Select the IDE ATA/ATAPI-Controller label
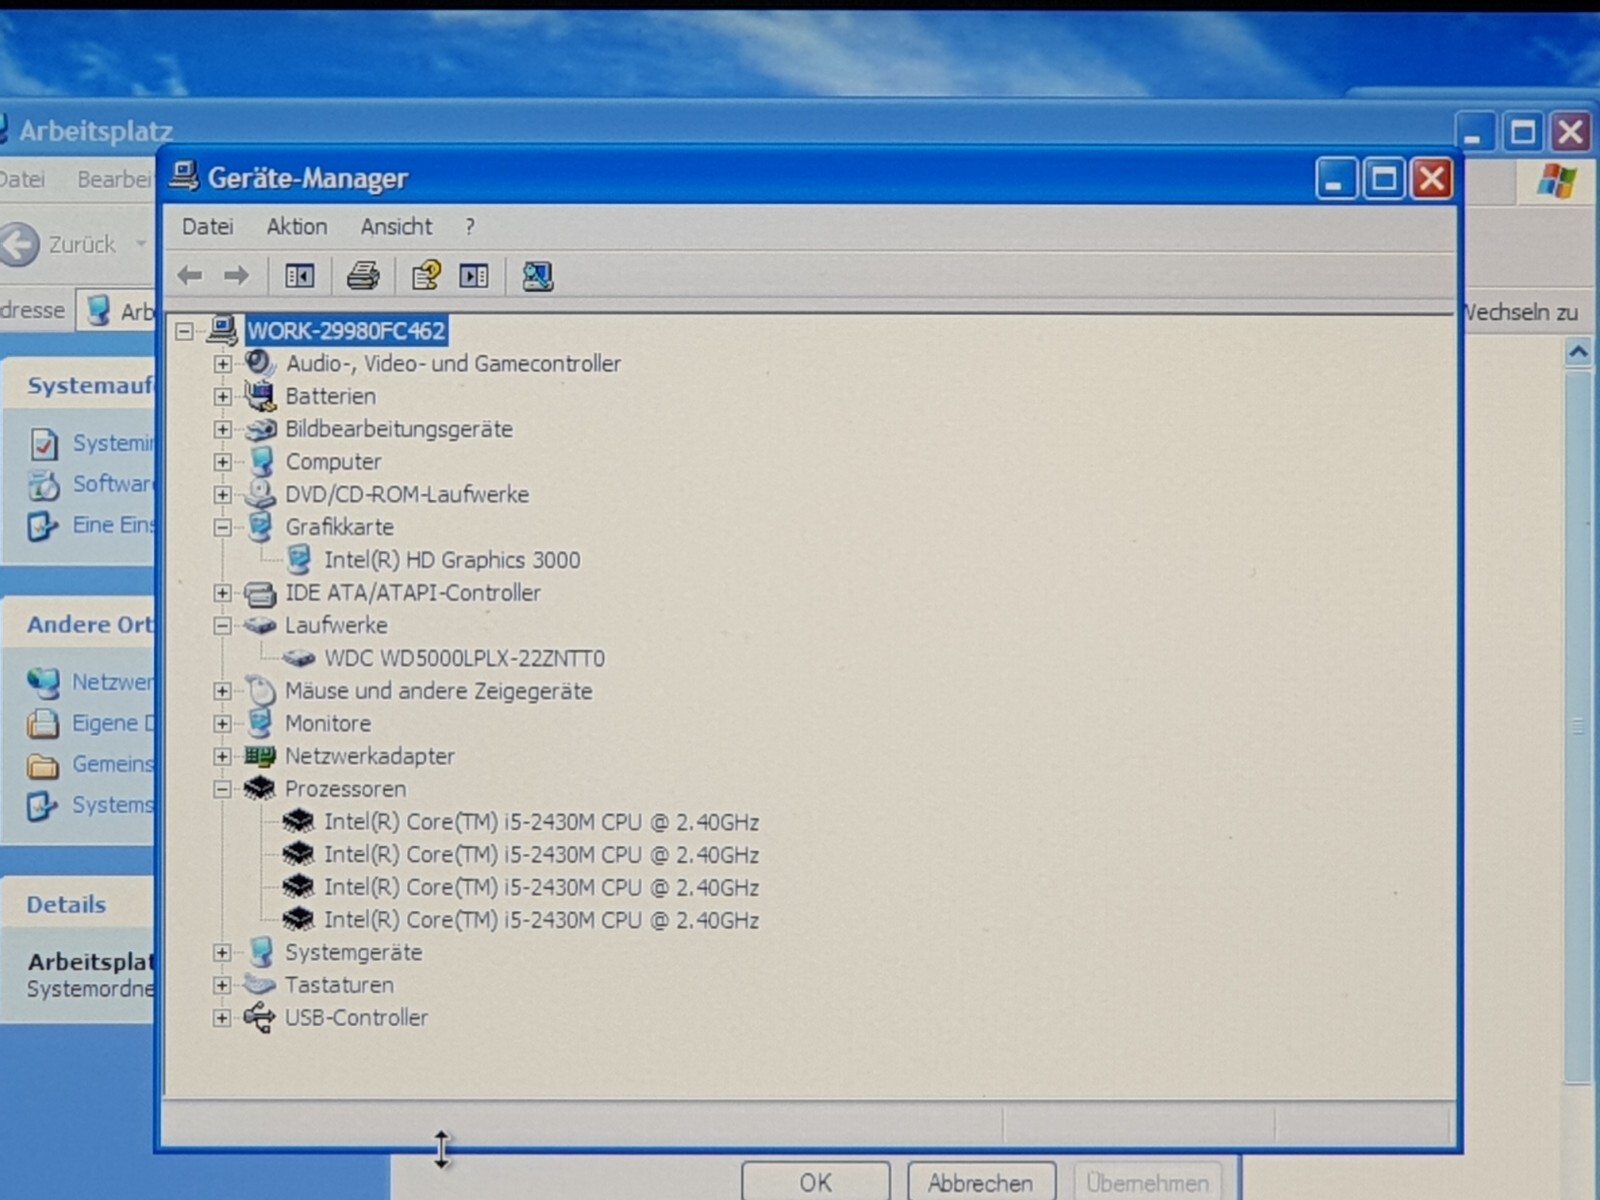1600x1200 pixels. coord(413,593)
